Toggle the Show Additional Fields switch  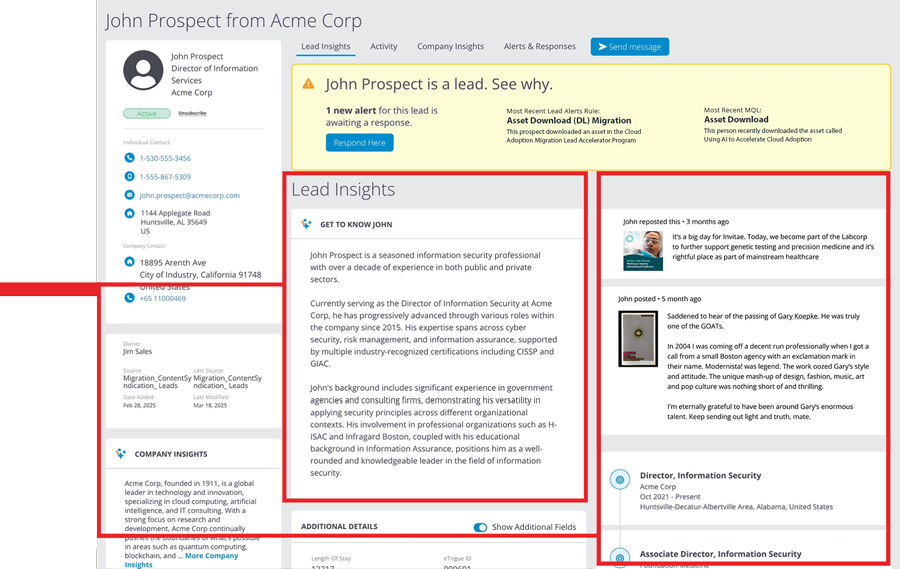[480, 527]
